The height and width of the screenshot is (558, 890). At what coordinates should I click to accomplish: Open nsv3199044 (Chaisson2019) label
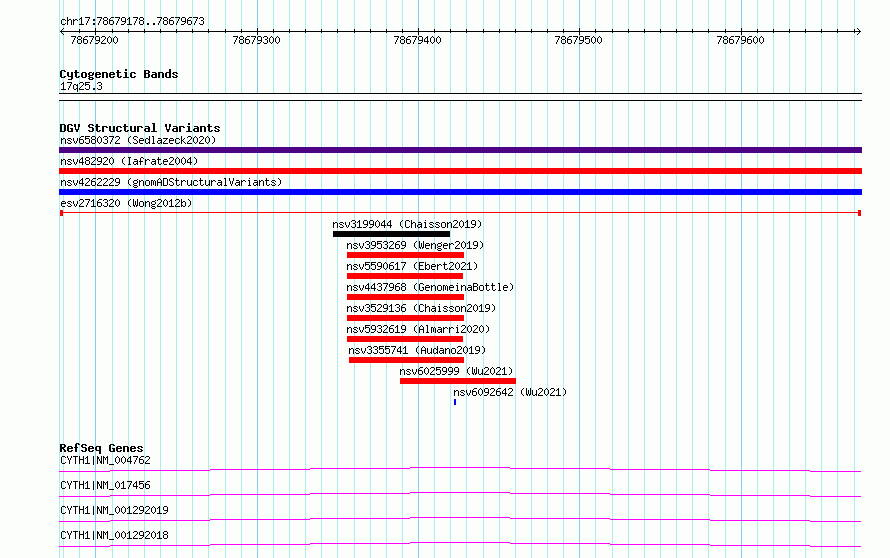407,224
